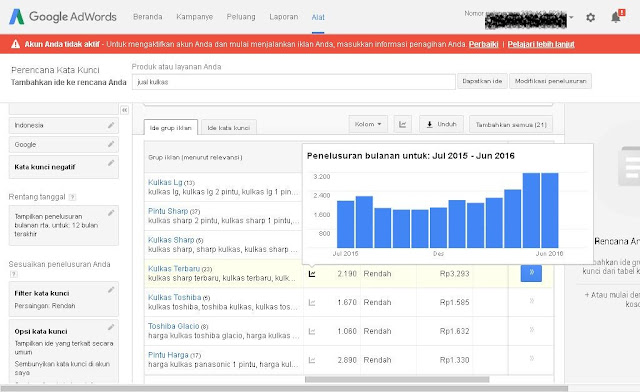
Task: Click the Rp1.330 bid value
Action: (454, 360)
